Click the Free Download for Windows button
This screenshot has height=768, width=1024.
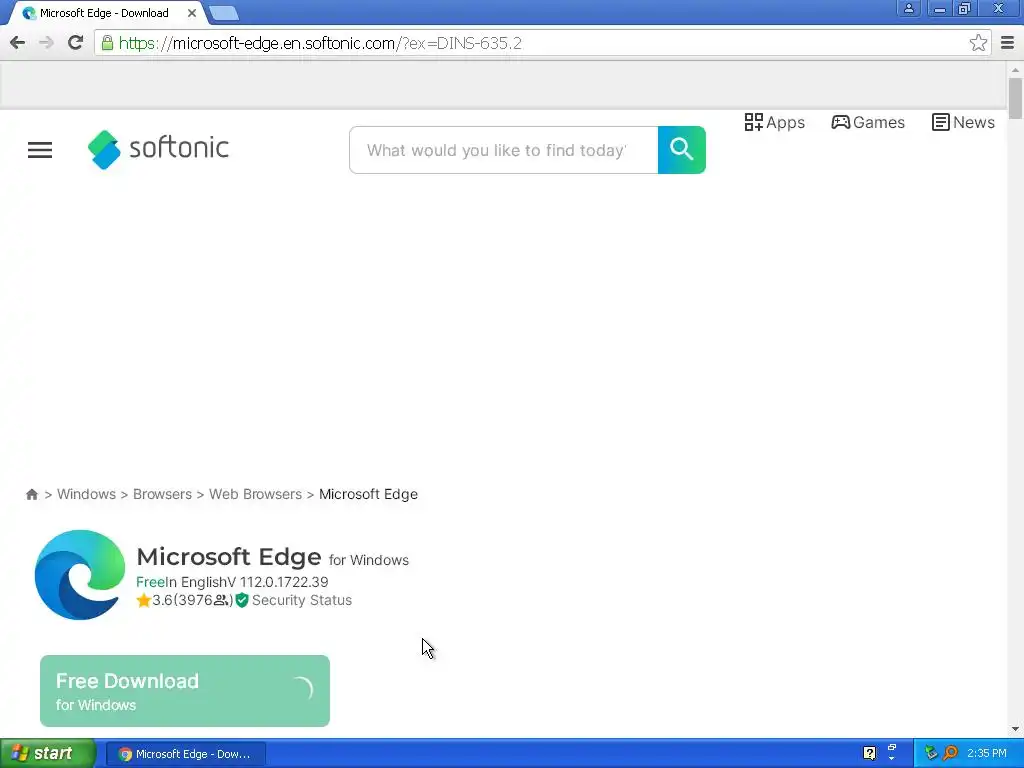[185, 691]
